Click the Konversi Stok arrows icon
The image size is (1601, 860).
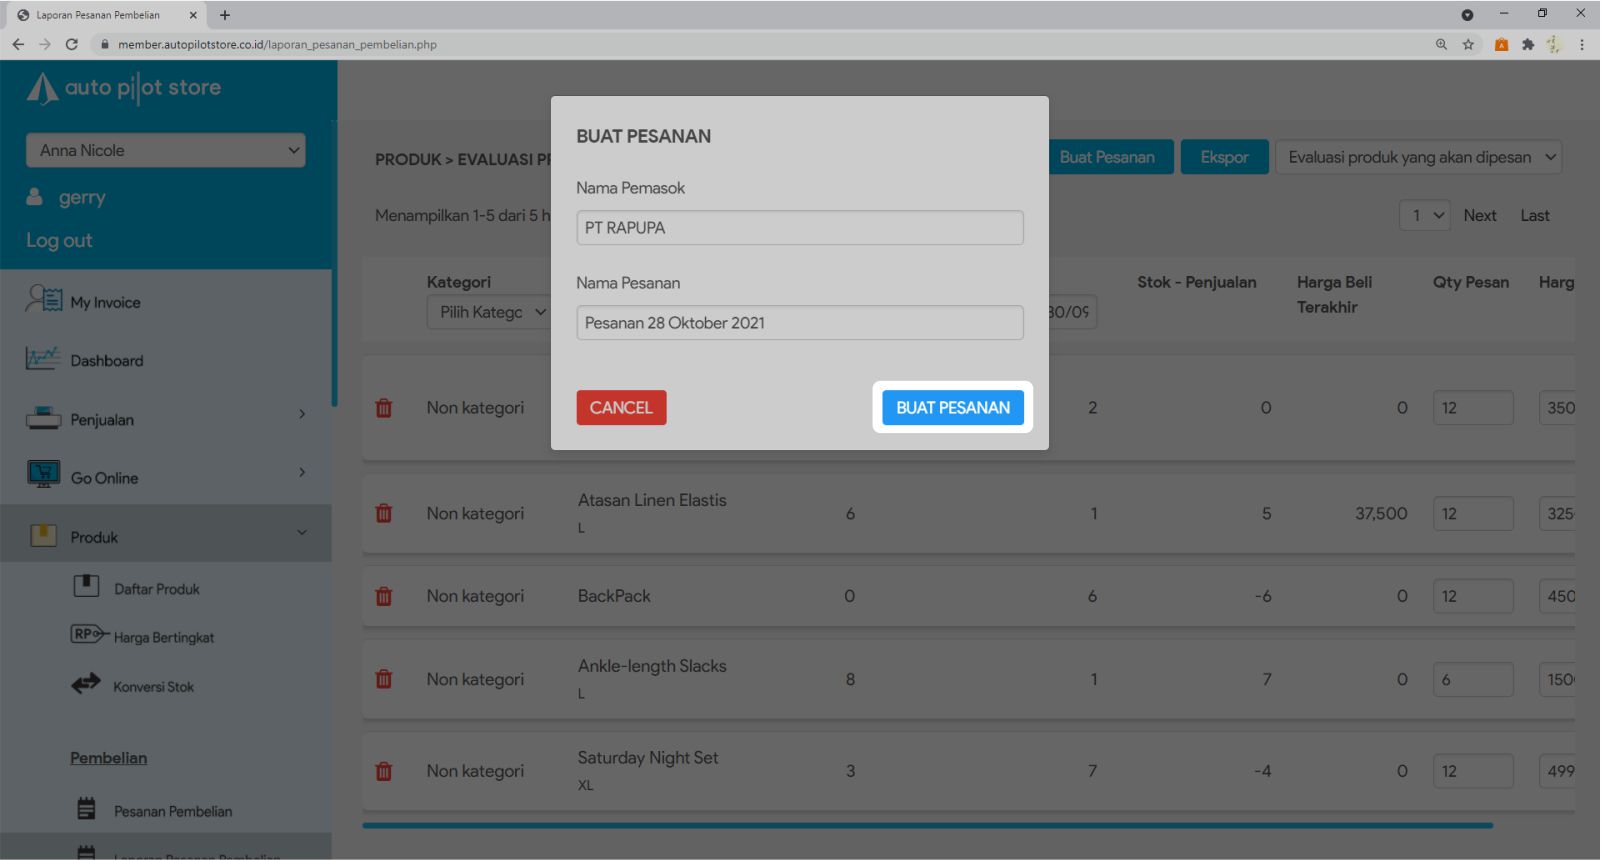(x=86, y=684)
